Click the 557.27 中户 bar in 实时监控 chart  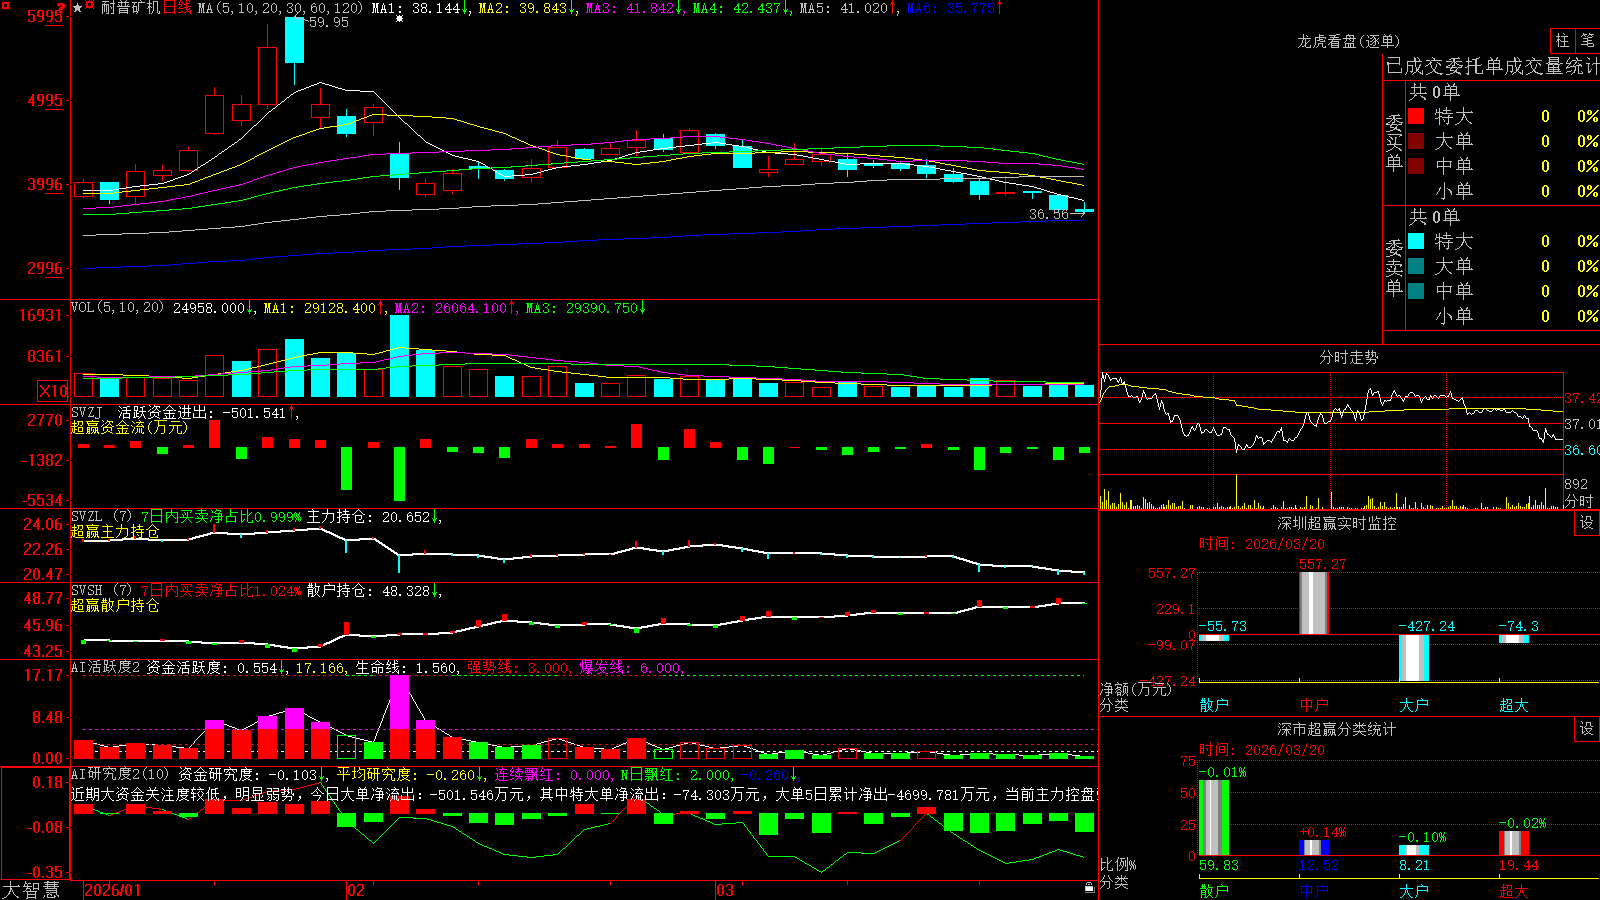click(1314, 603)
